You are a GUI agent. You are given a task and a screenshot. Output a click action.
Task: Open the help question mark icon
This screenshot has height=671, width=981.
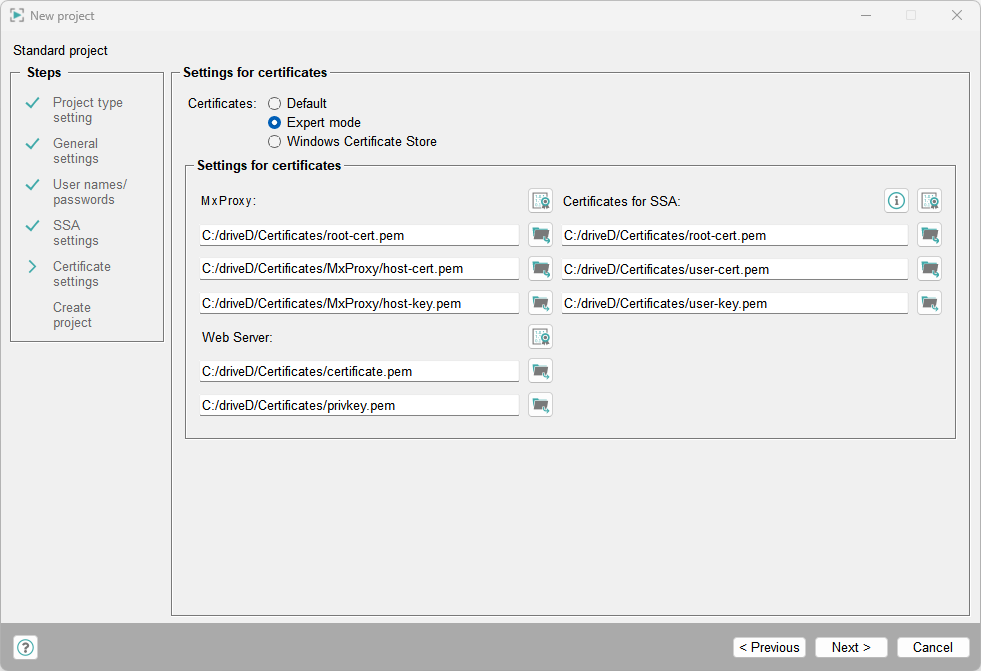click(26, 647)
